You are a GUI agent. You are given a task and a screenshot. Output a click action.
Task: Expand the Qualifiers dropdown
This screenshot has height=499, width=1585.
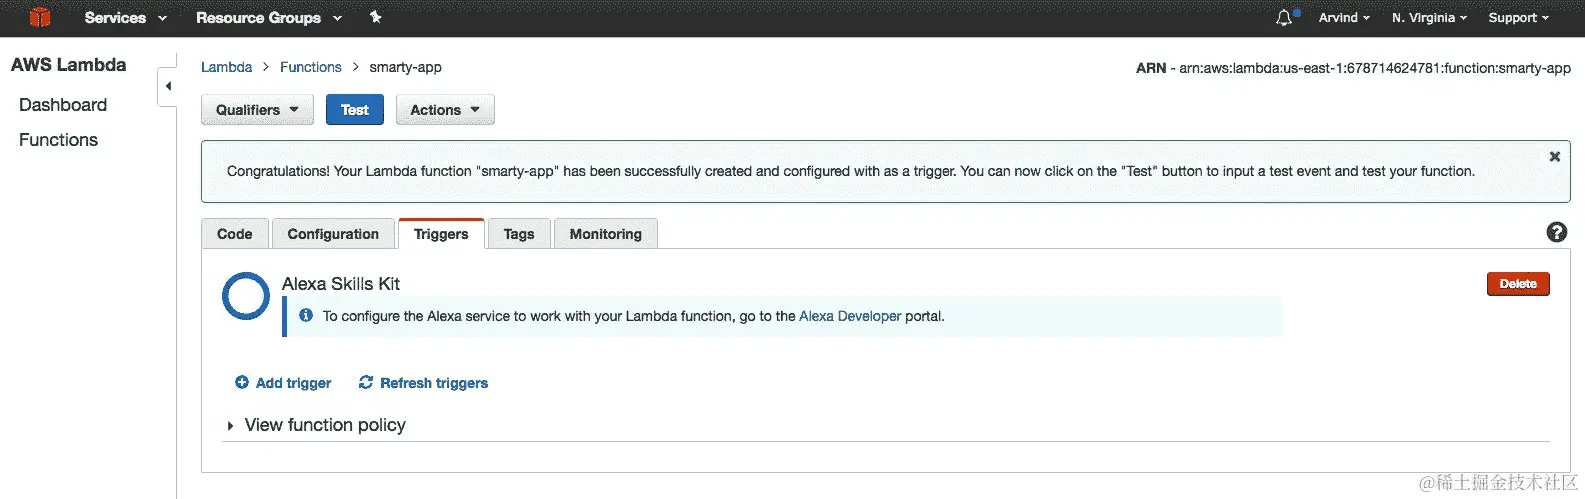click(x=257, y=110)
